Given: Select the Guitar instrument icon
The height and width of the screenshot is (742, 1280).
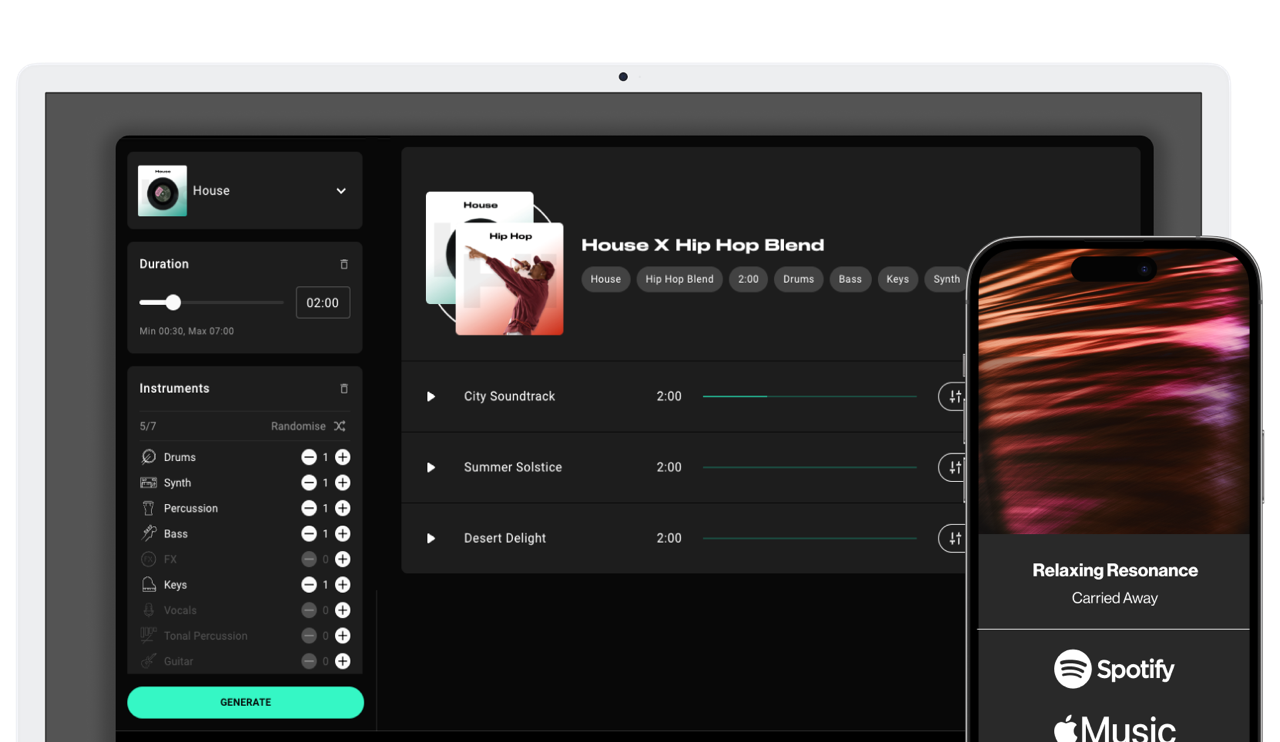Looking at the screenshot, I should click(148, 661).
